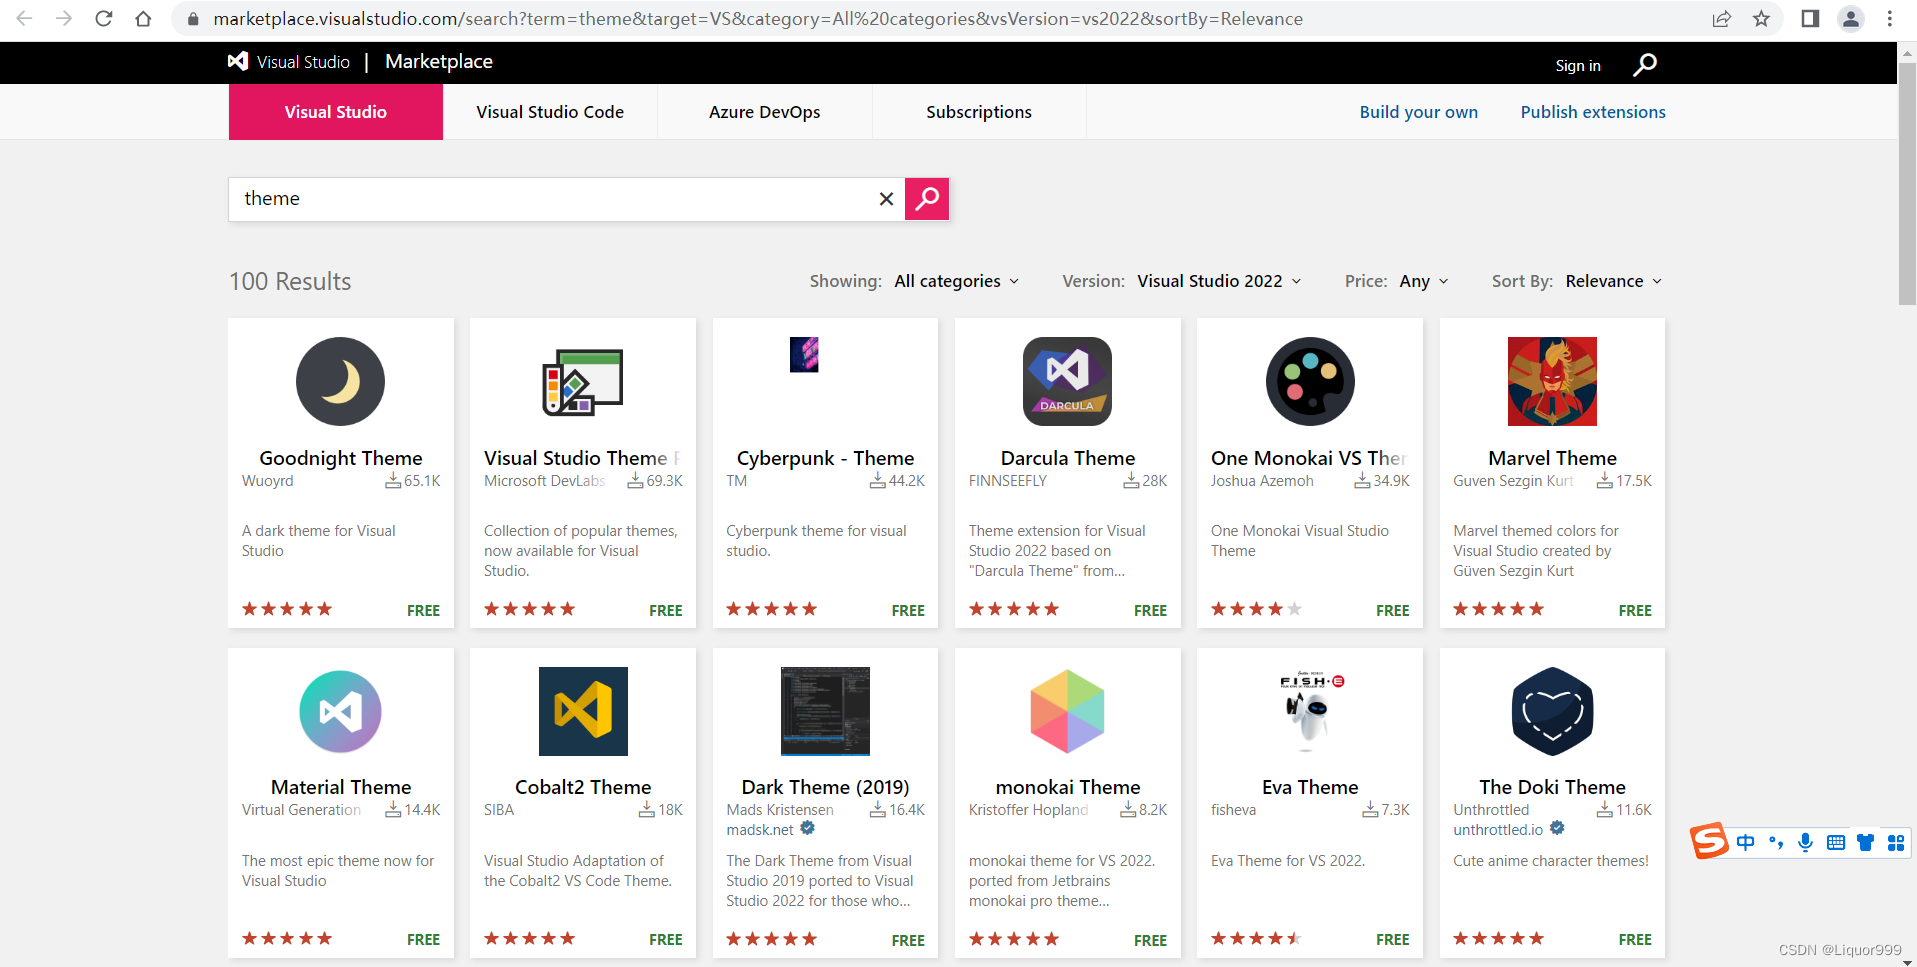Switch to the Visual Studio Code tab
1917x967 pixels.
[x=550, y=112]
